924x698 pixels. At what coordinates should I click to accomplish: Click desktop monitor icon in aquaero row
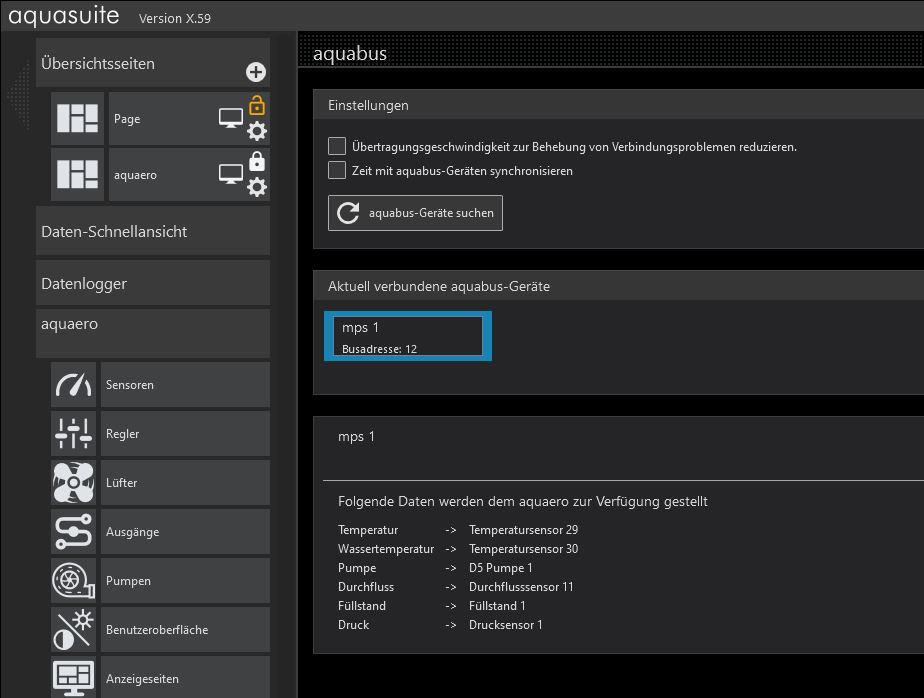tap(230, 174)
